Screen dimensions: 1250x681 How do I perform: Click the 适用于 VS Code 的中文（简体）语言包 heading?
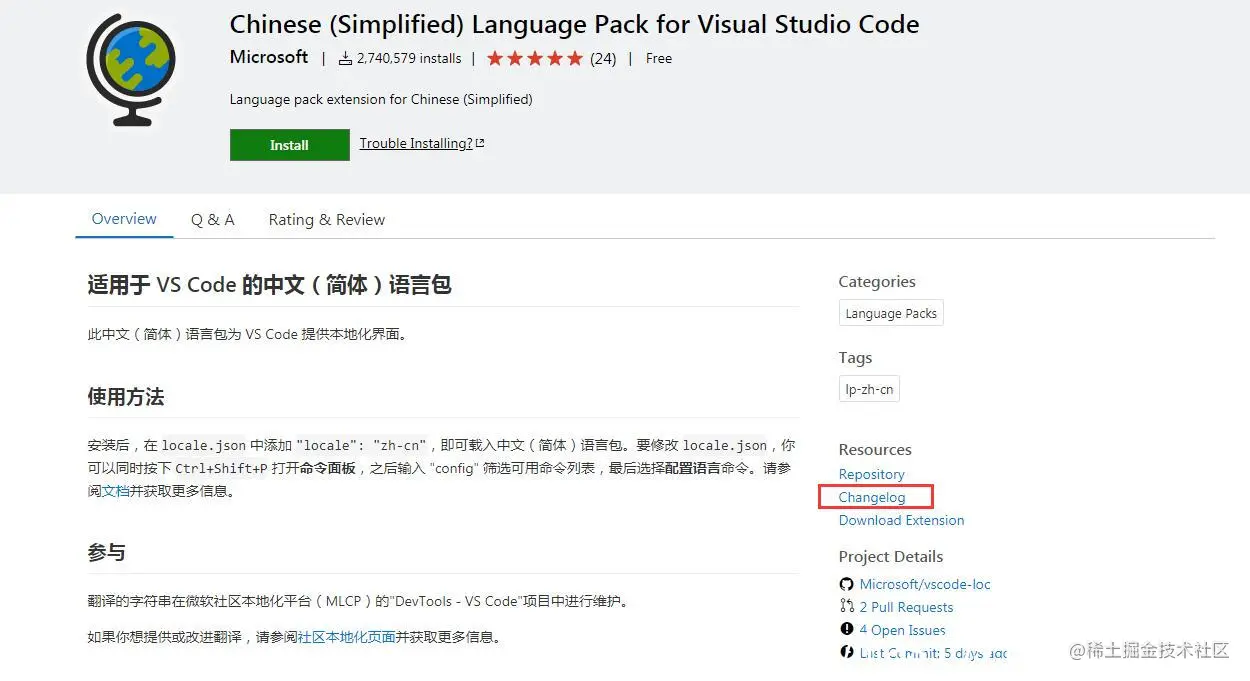pyautogui.click(x=270, y=285)
